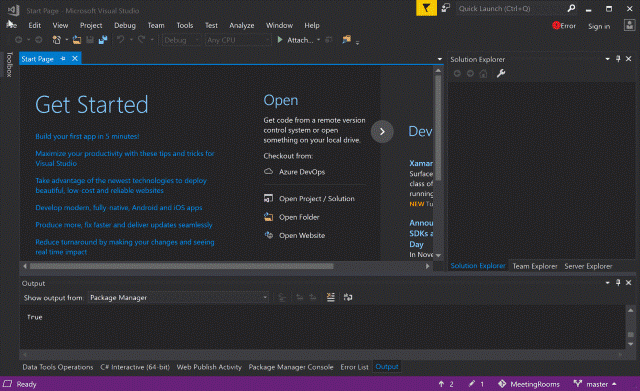Screen dimensions: 640x391
Task: Open the New Project toolbar icon
Action: 56,40
